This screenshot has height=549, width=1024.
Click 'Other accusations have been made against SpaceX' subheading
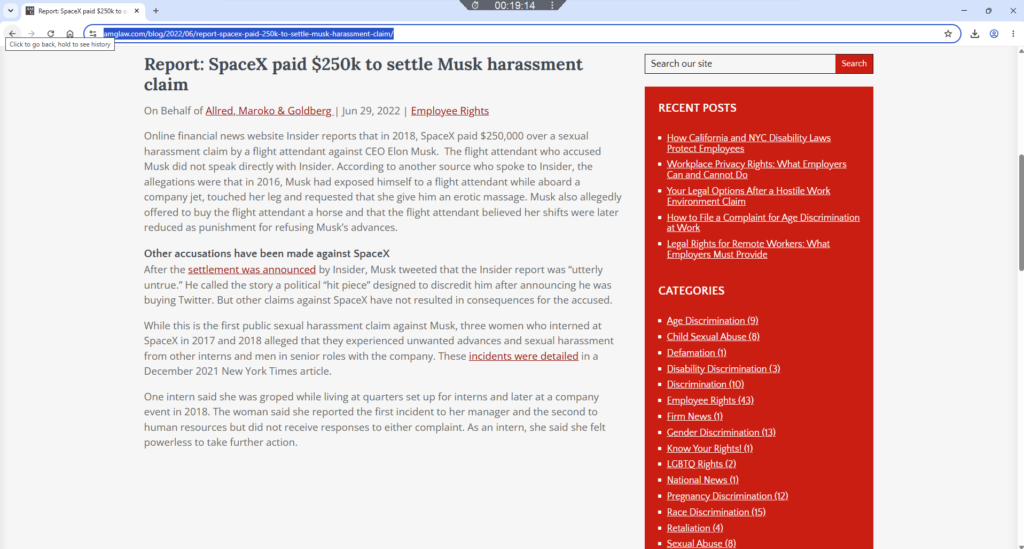click(266, 253)
